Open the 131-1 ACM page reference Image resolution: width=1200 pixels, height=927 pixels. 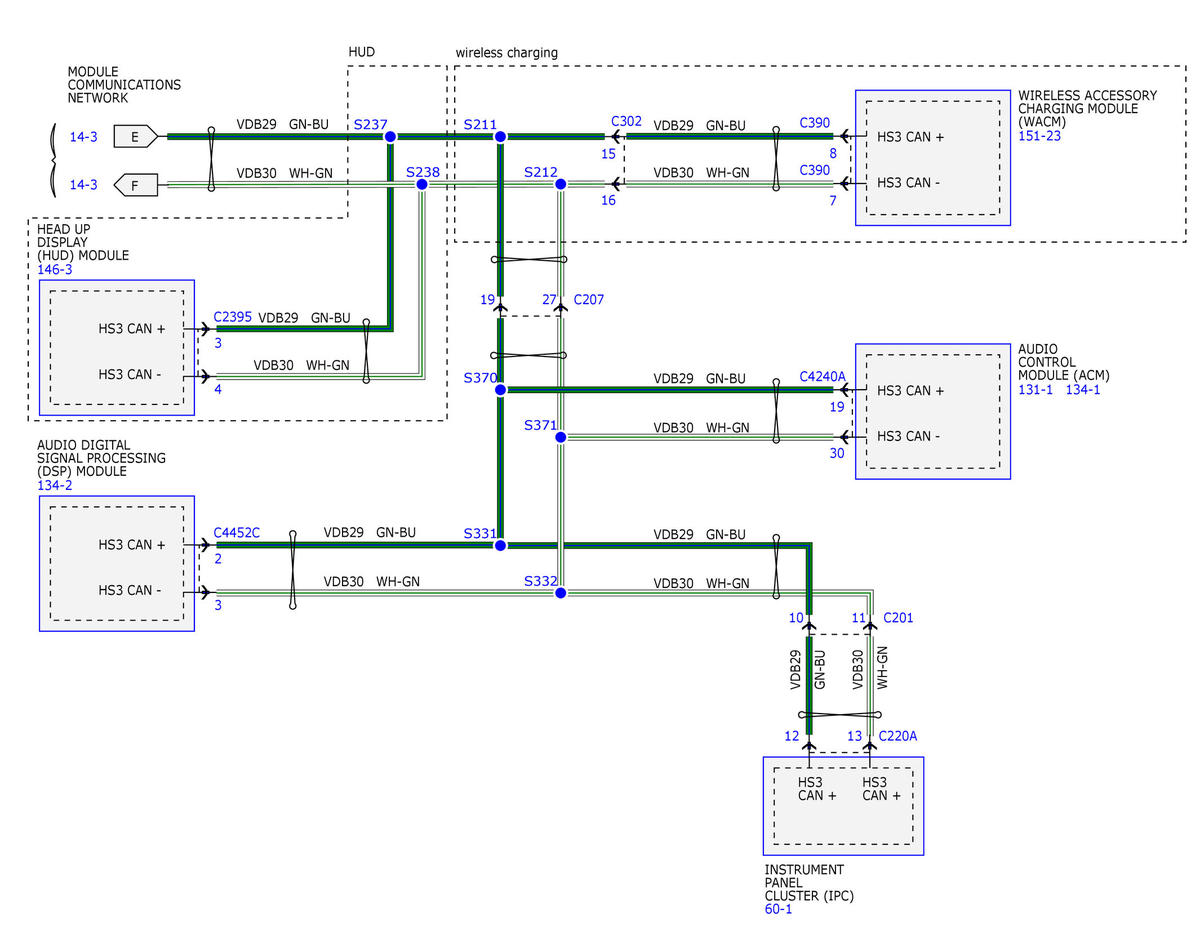pos(1036,389)
